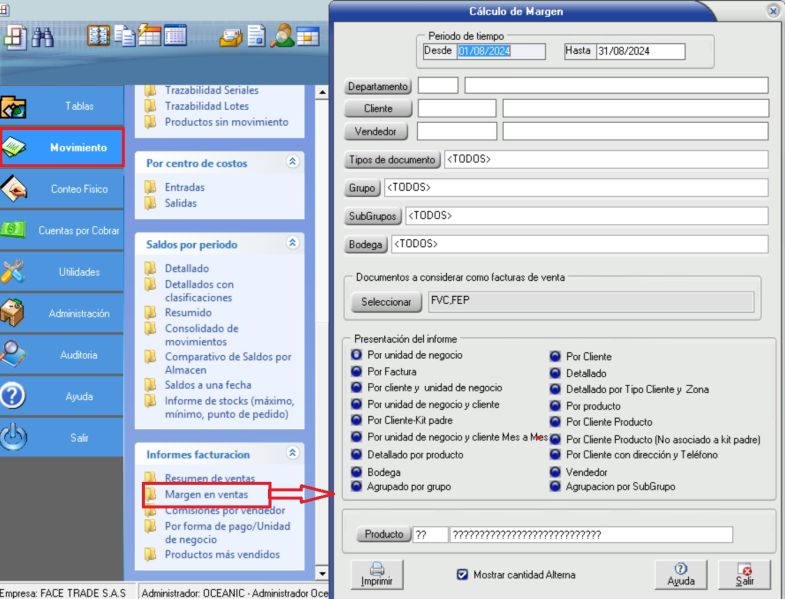Viewport: 785px width, 599px height.
Task: Collapse the Por centro de costos section
Action: tap(292, 162)
